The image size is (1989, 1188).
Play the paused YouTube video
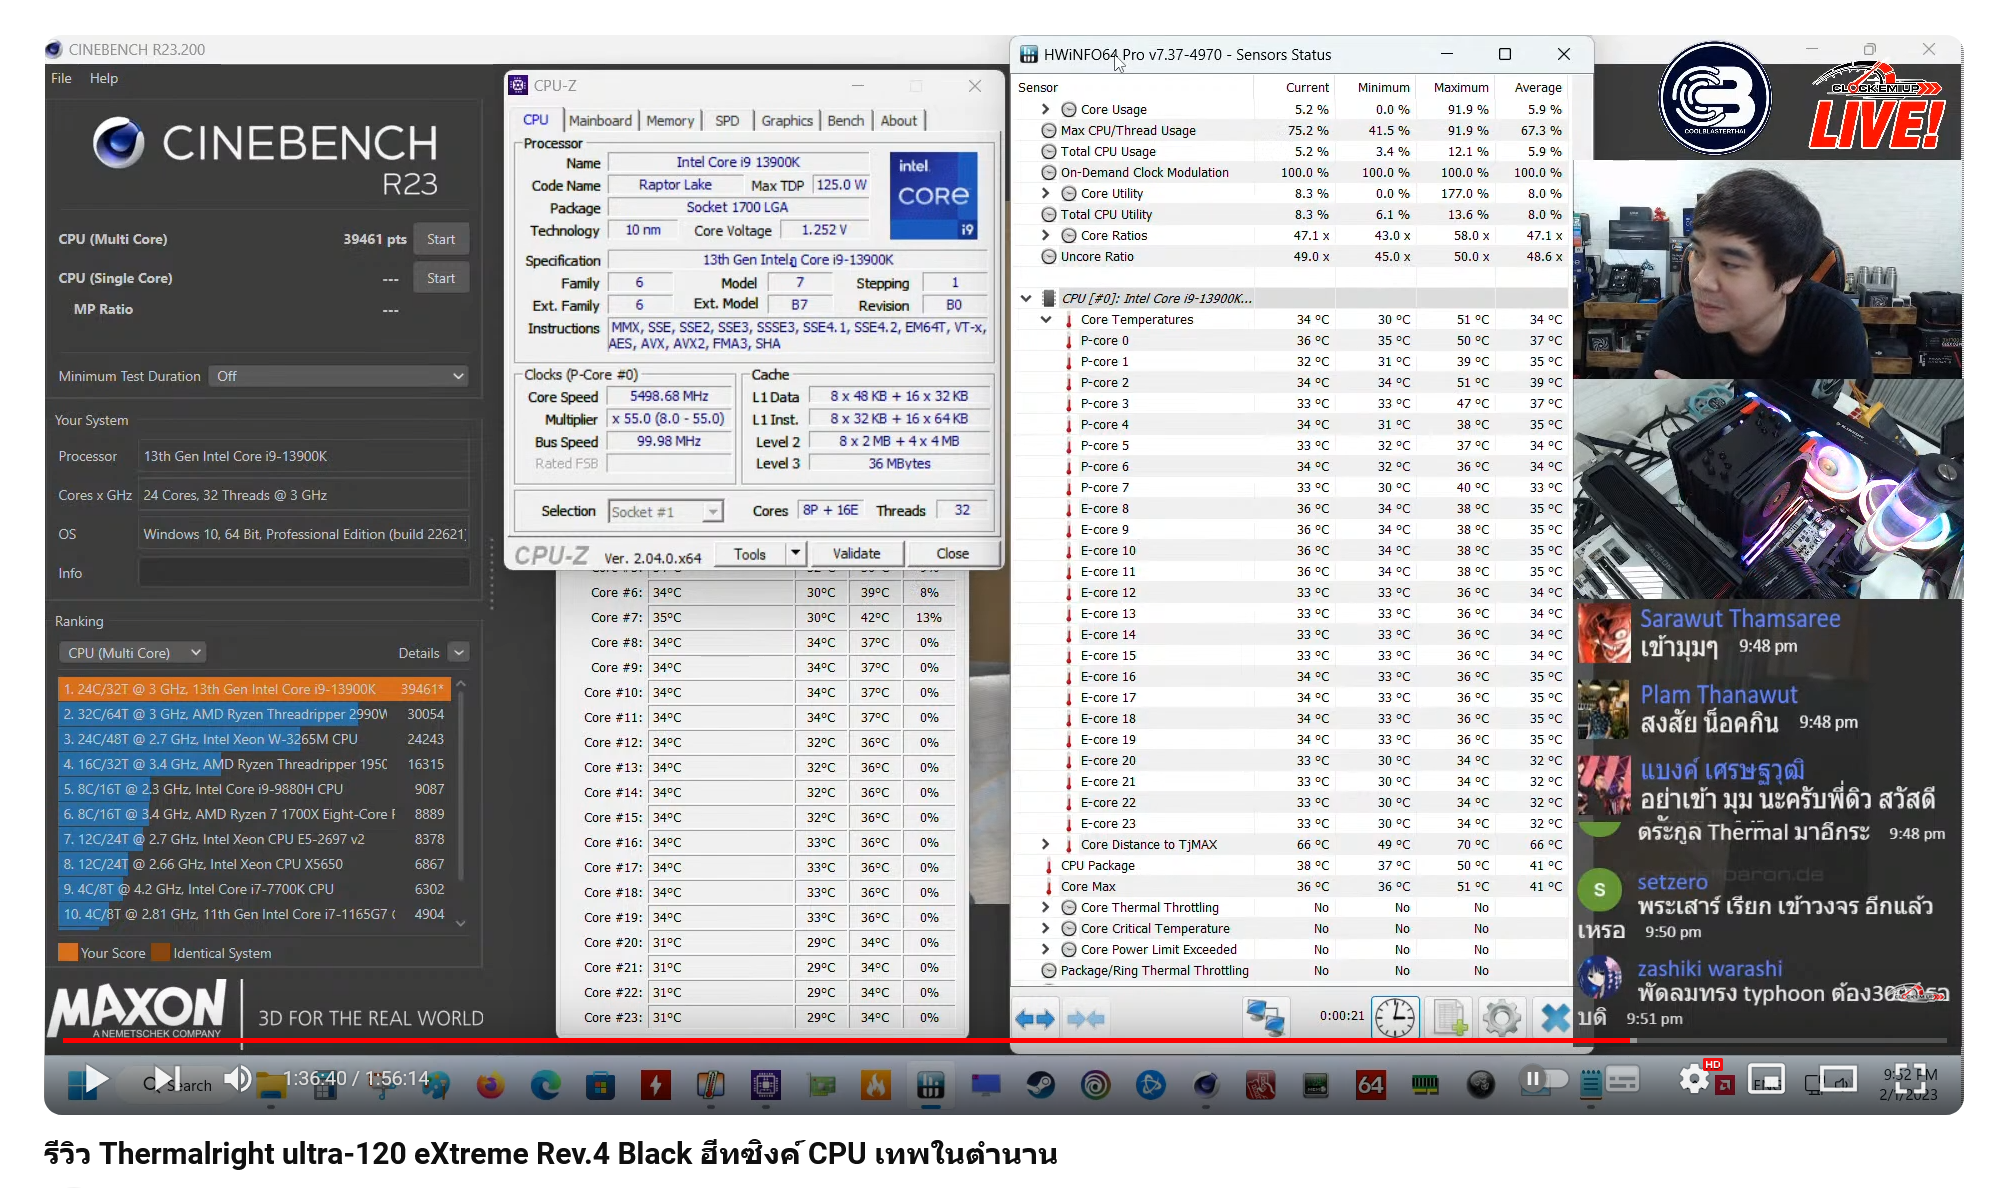coord(96,1079)
